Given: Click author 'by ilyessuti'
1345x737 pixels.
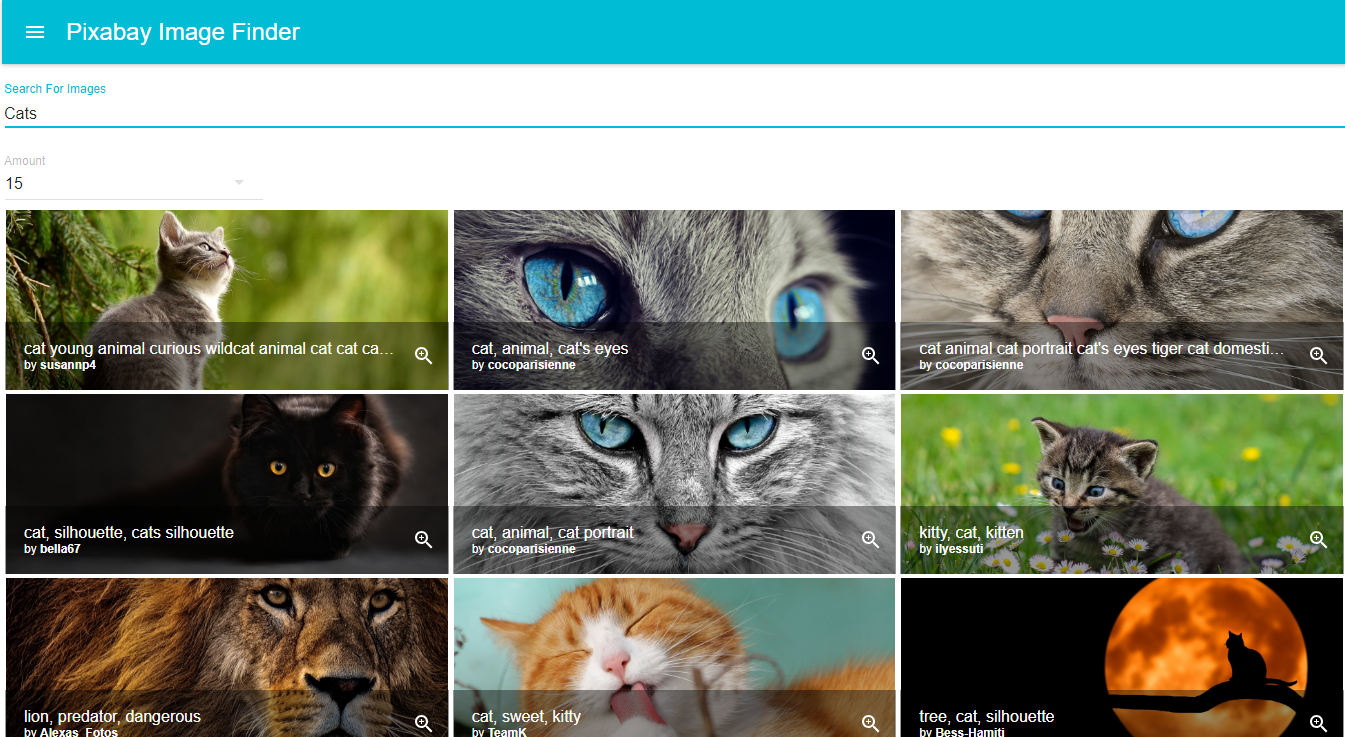Looking at the screenshot, I should [x=951, y=549].
